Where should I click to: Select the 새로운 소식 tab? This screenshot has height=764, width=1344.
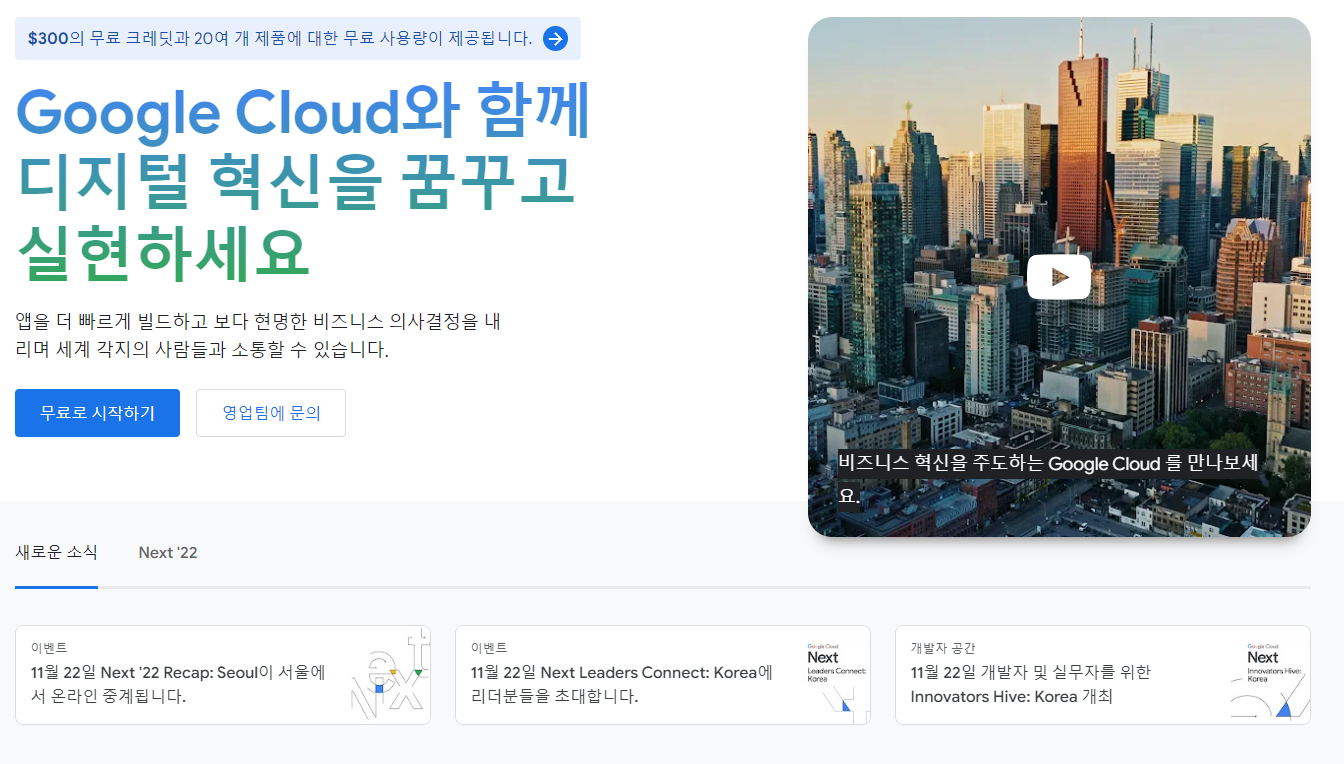[56, 552]
